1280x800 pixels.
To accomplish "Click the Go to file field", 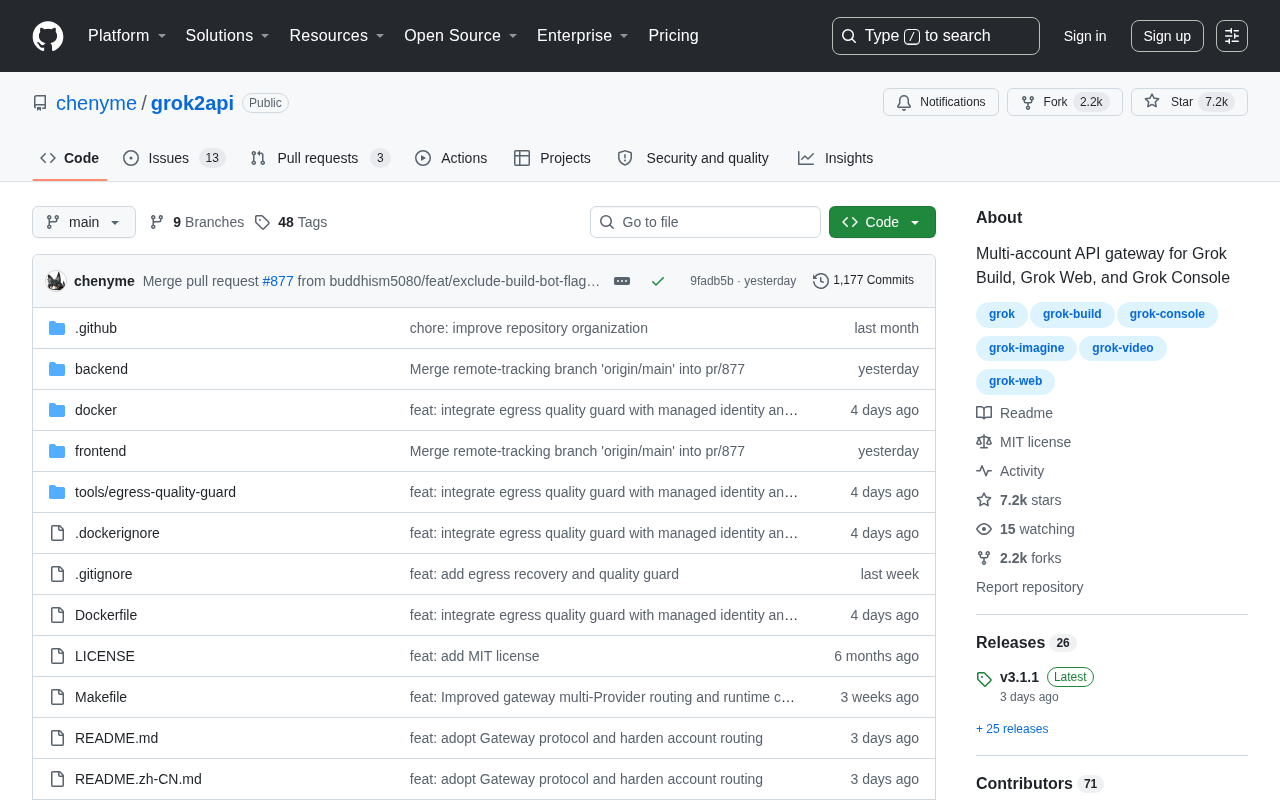I will pos(705,222).
